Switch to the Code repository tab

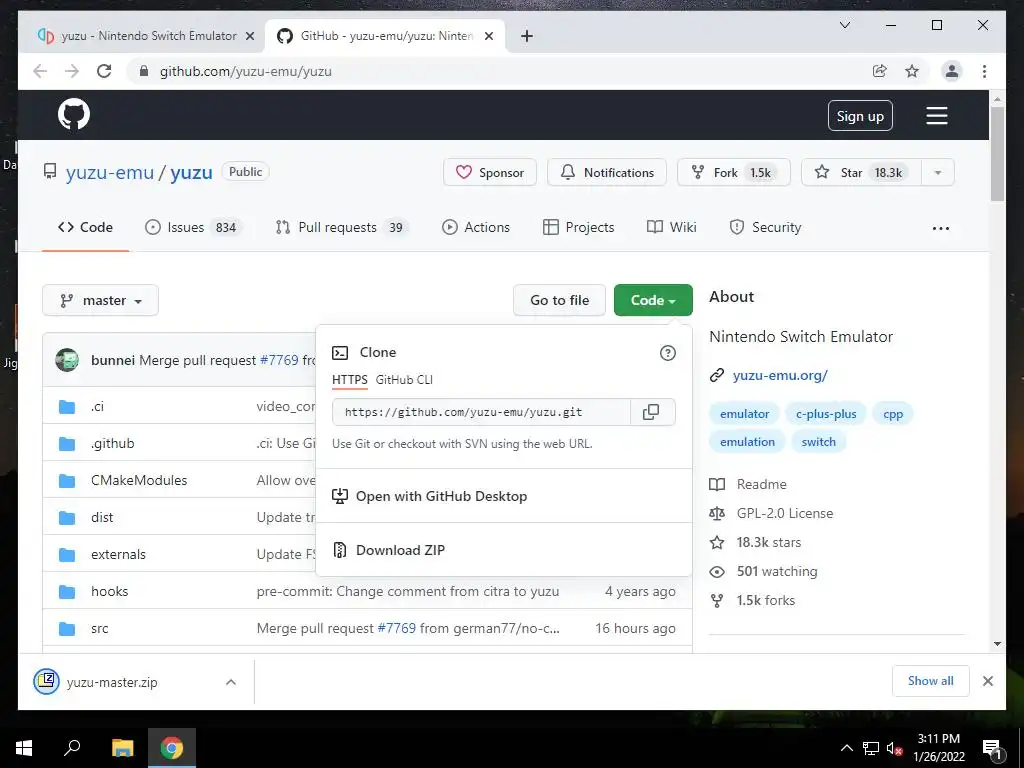pos(86,227)
